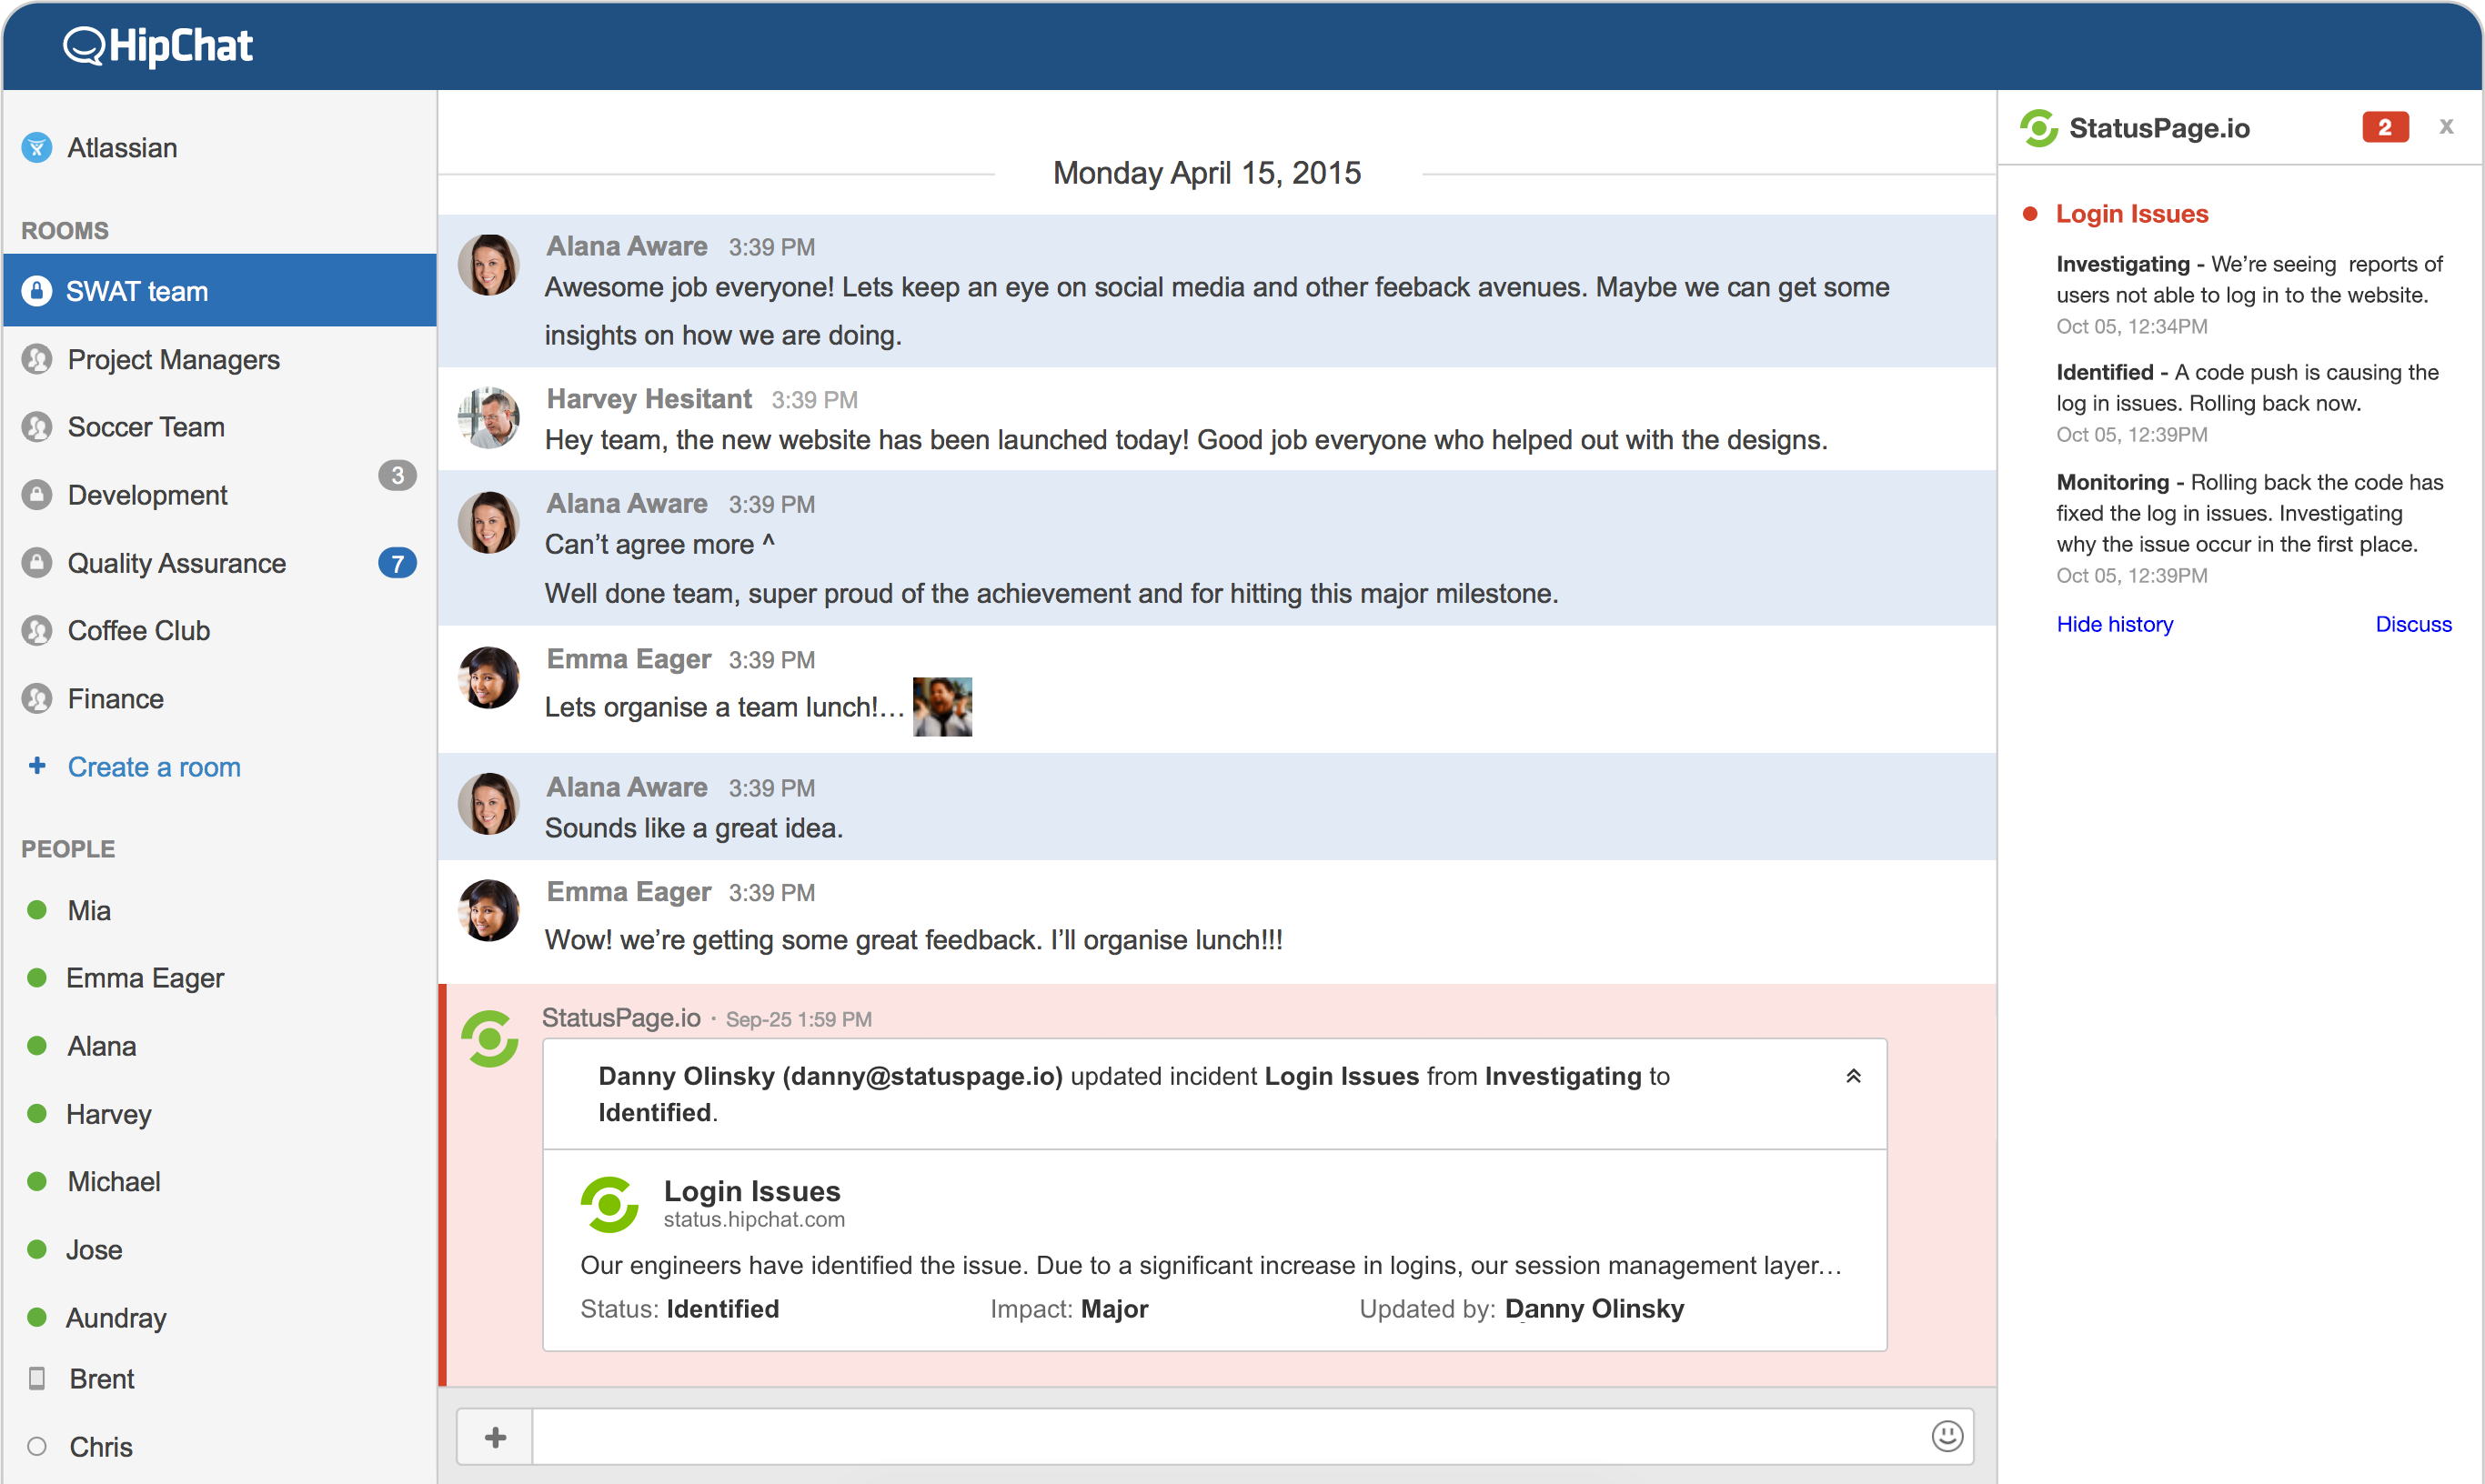Click the plus attachment button beside message box
This screenshot has width=2485, height=1484.
coord(495,1437)
